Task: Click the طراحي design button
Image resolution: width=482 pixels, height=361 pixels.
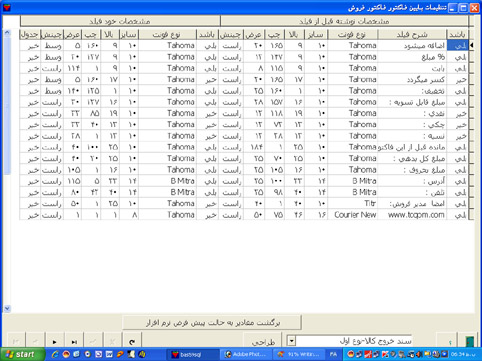Action: coord(263,342)
